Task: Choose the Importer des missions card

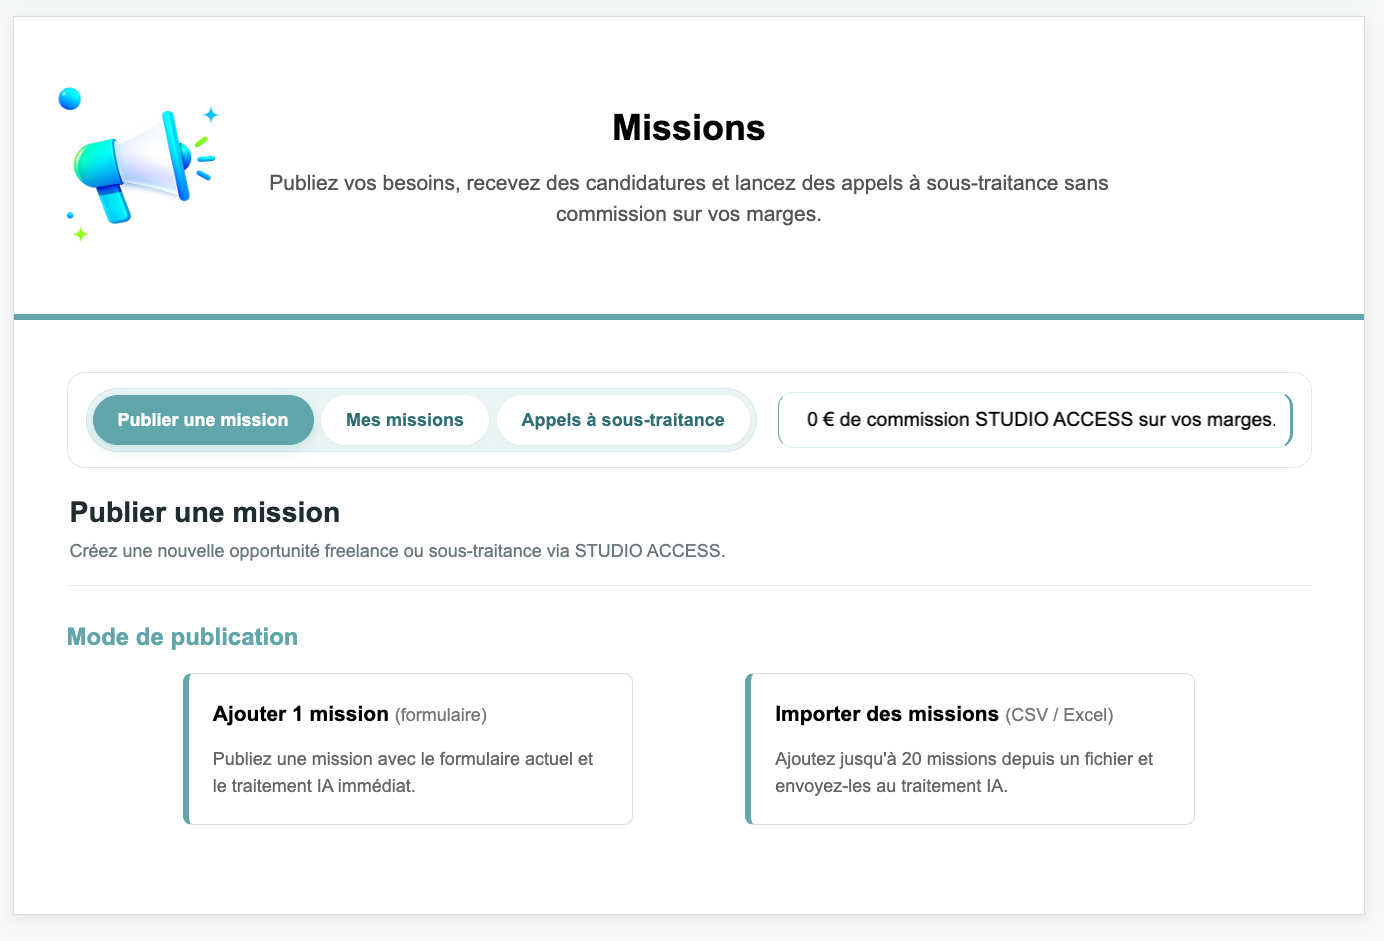Action: point(970,749)
